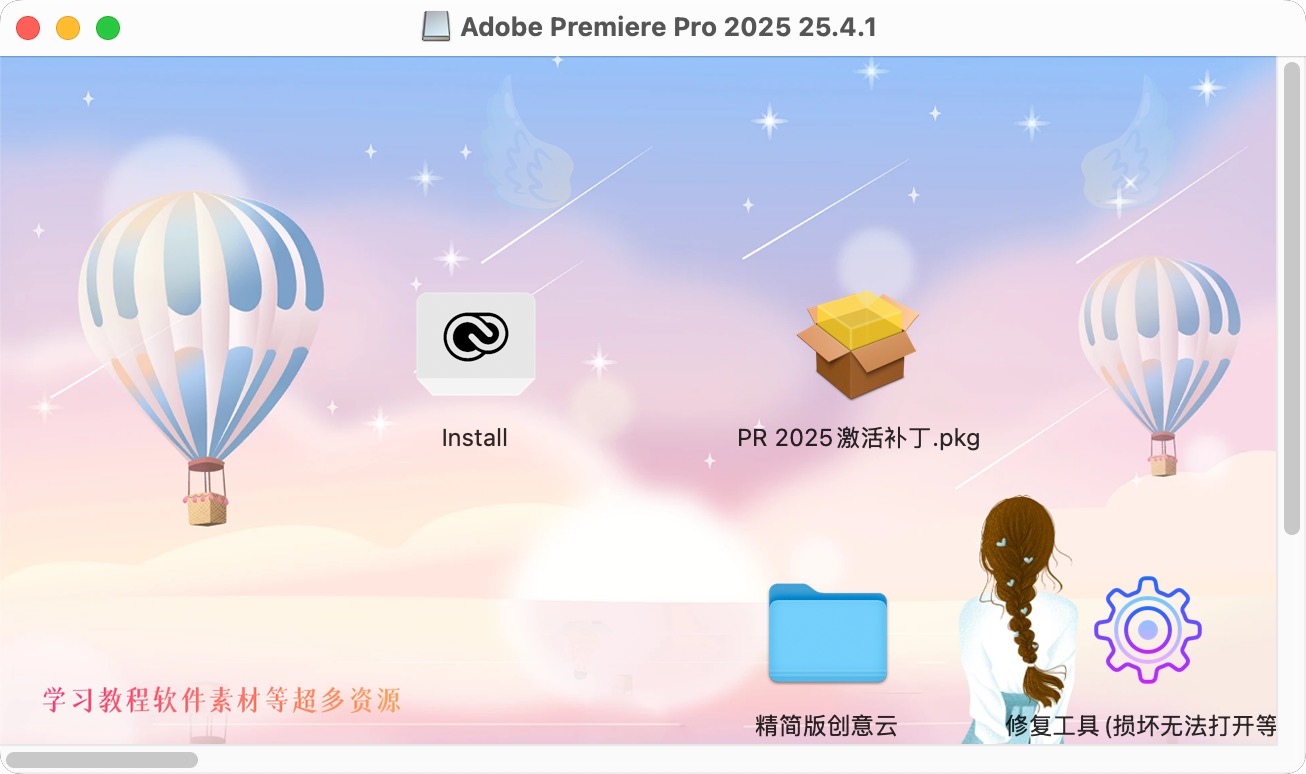Select the 精简版创意云 blue folder icon

pos(827,633)
